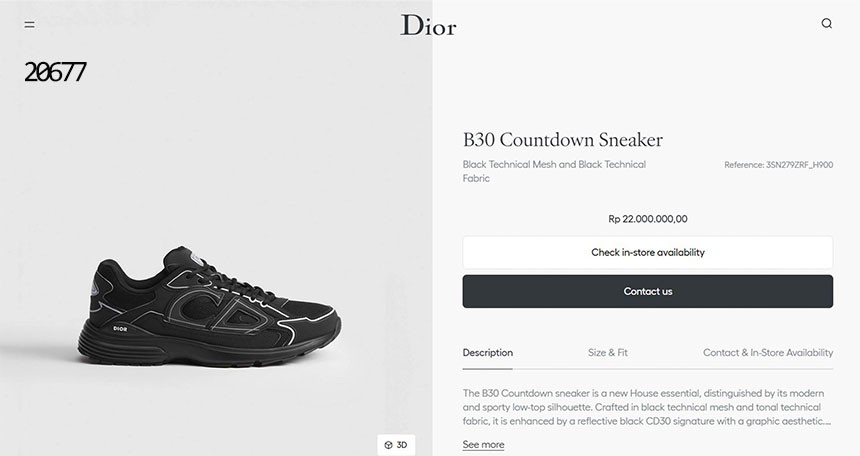Select Contact & In-Store Availability tab
This screenshot has width=860, height=456.
[767, 353]
